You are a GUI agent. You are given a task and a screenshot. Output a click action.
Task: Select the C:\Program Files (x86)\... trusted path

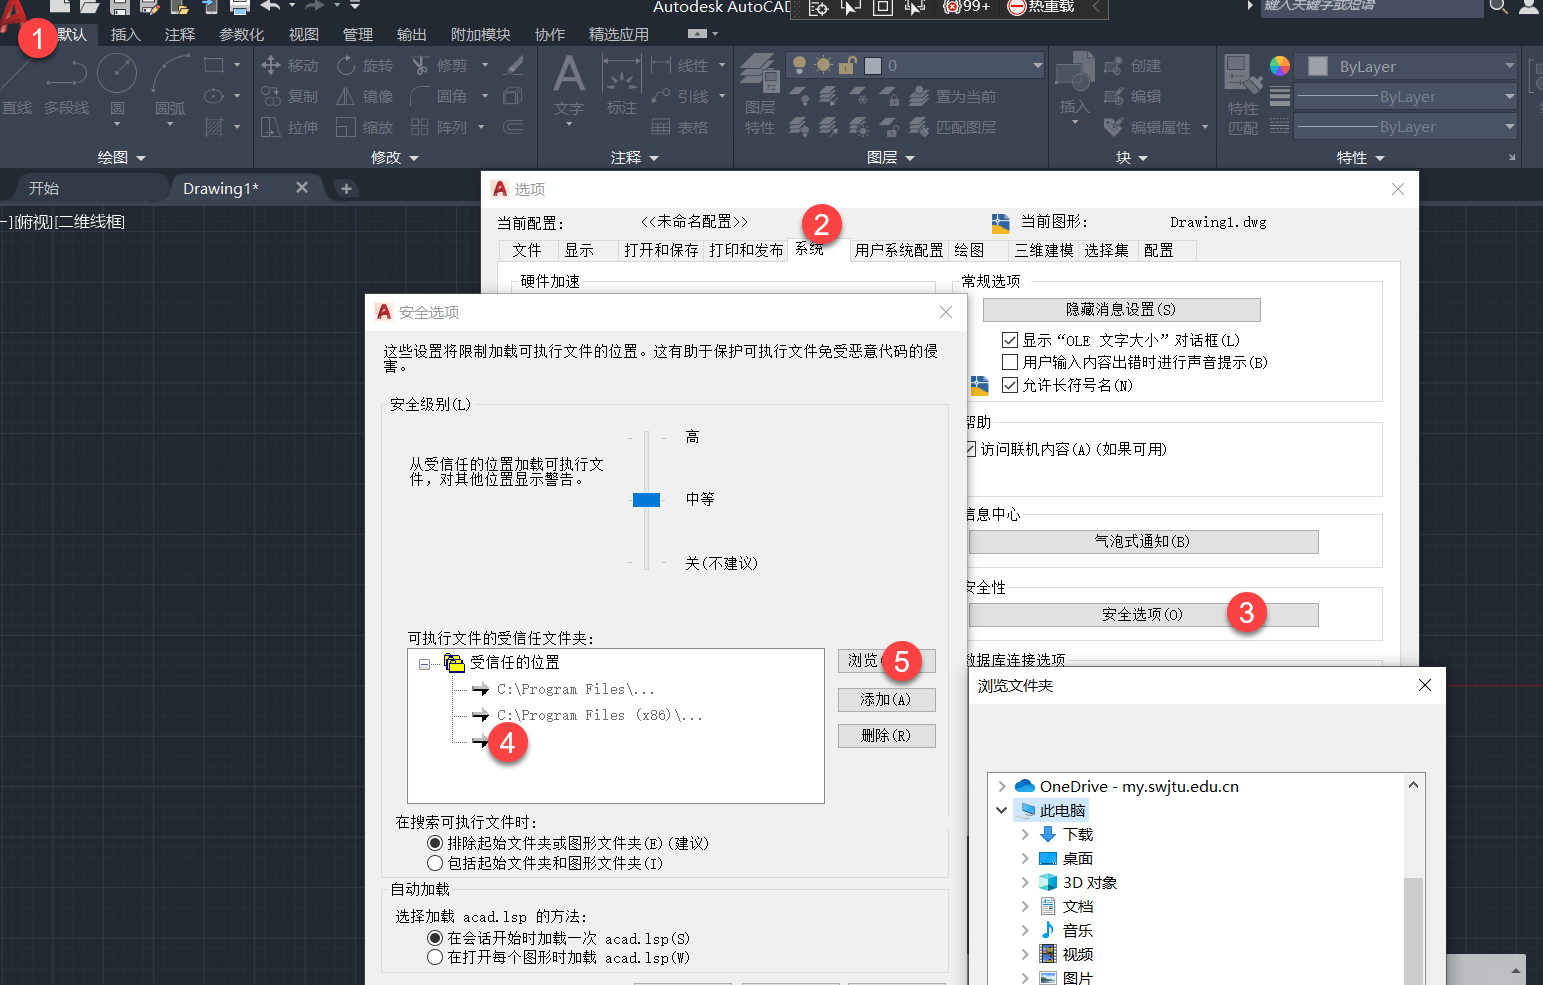(600, 716)
